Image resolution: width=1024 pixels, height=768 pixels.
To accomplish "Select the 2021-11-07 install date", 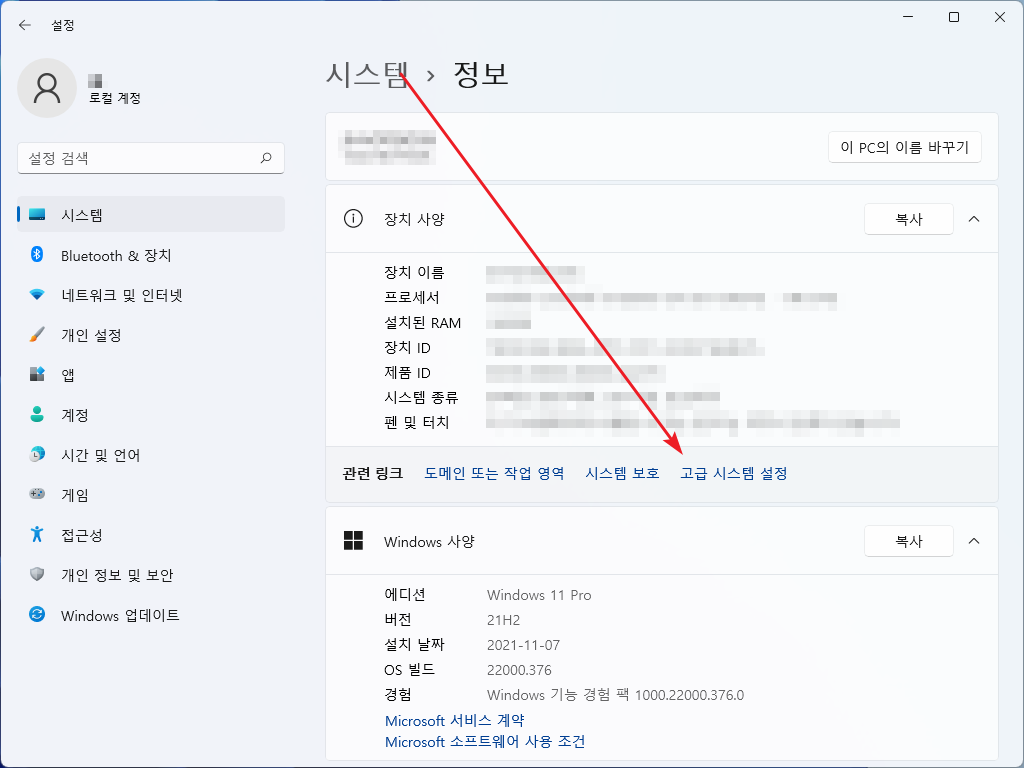I will [x=524, y=645].
